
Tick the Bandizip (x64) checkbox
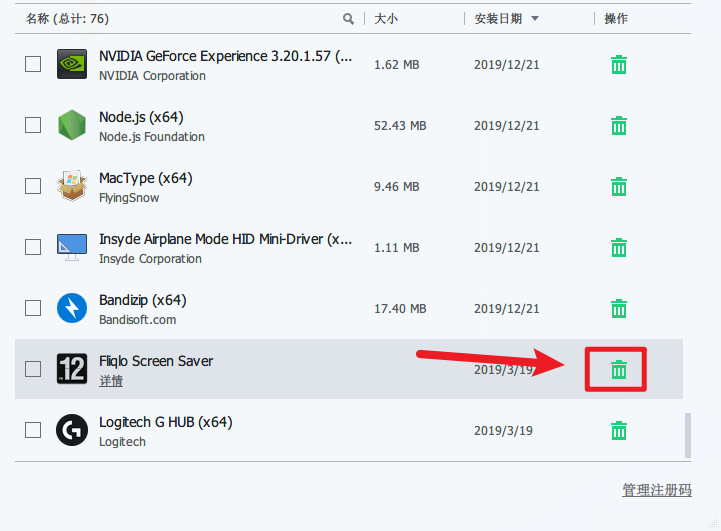pos(33,308)
